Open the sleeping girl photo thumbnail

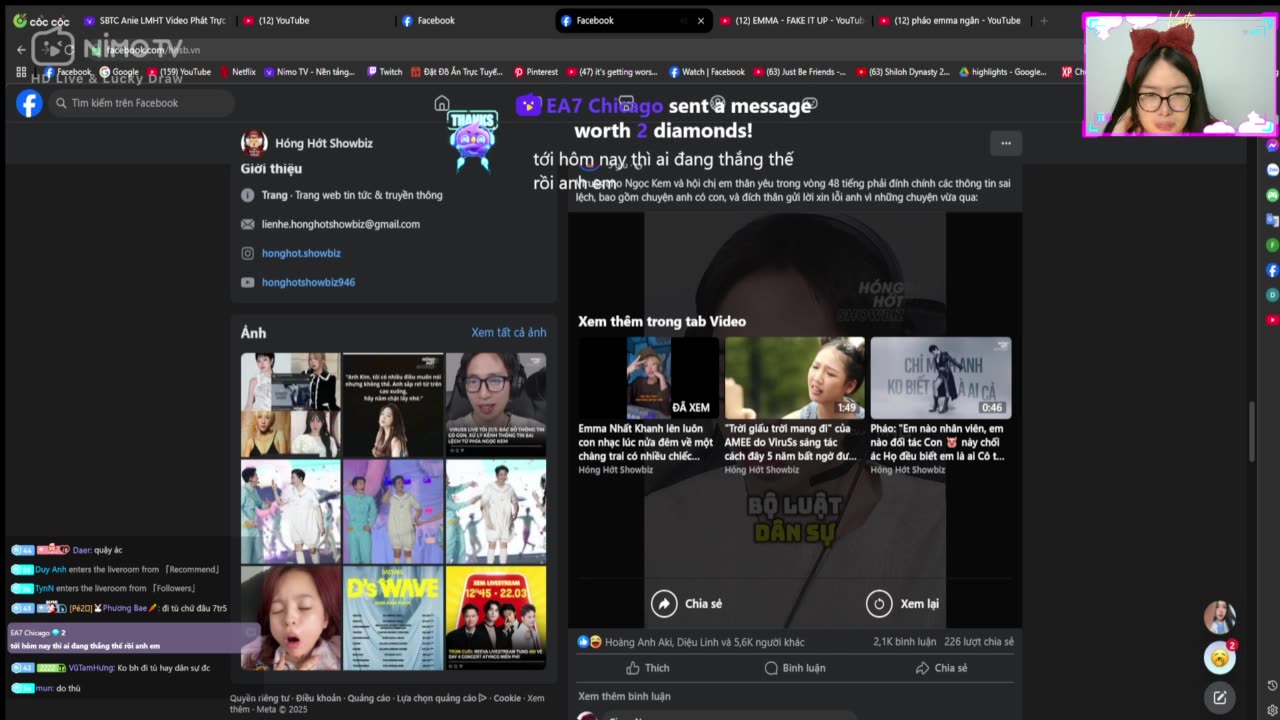click(x=290, y=618)
